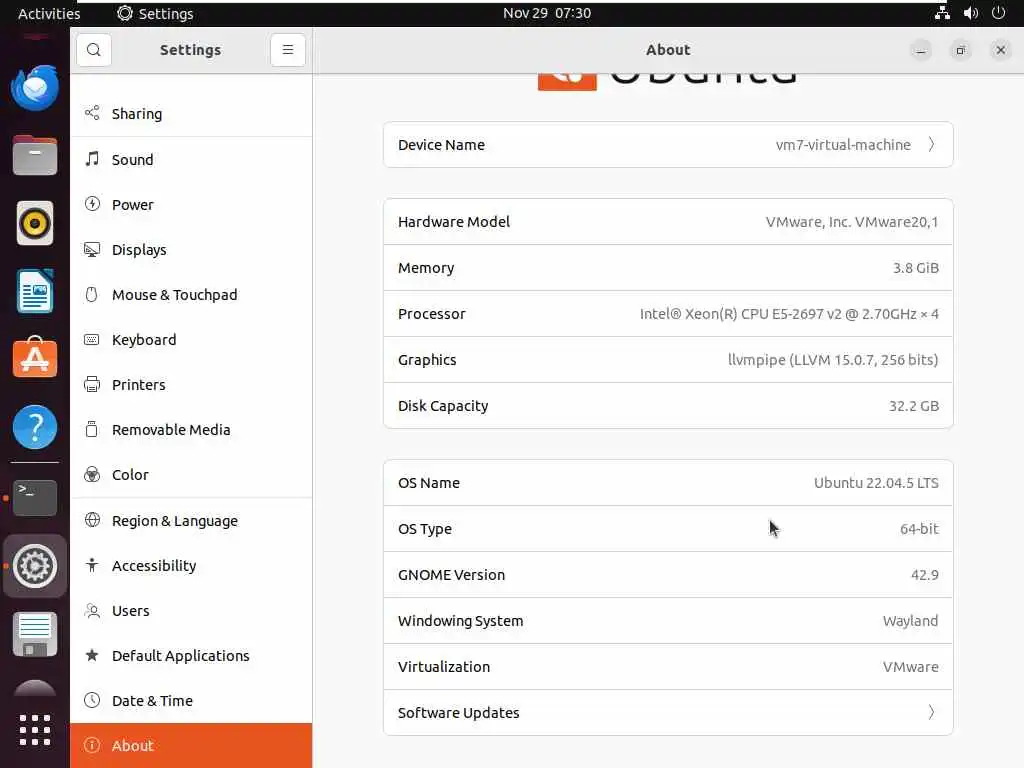Click the OS Name value Ubuntu 22.04.5 LTS
The width and height of the screenshot is (1024, 768).
[876, 483]
